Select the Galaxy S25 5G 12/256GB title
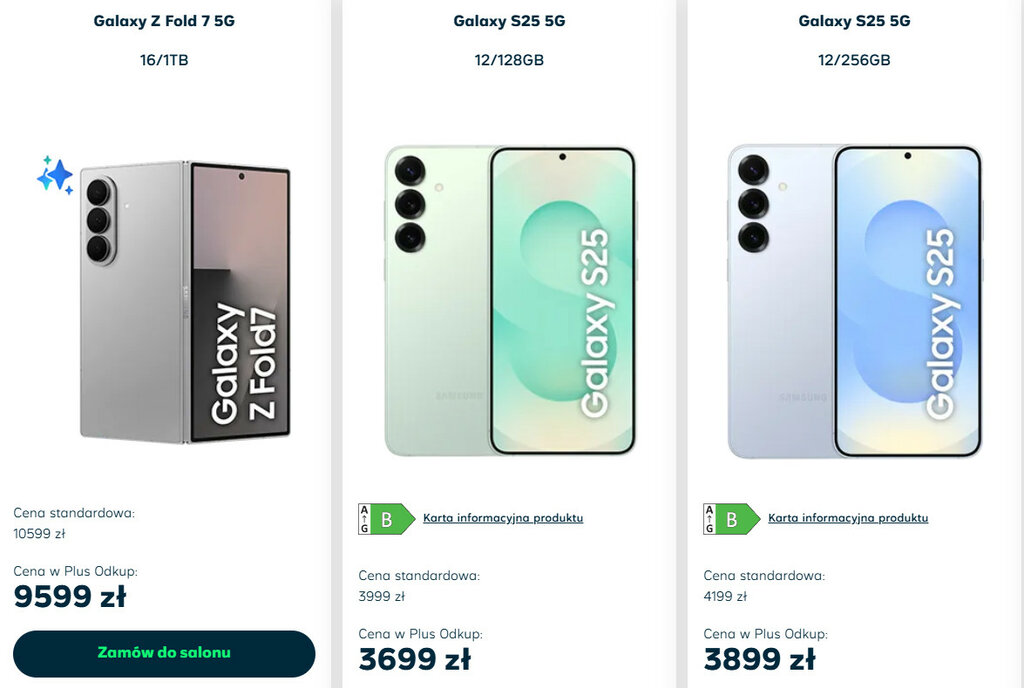Viewport: 1024px width, 688px height. pos(854,21)
